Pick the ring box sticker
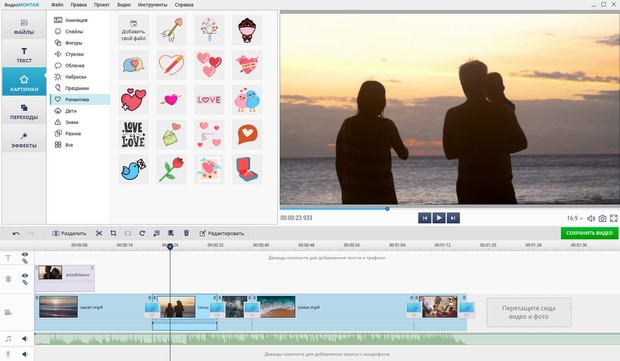This screenshot has height=361, width=620. (247, 169)
